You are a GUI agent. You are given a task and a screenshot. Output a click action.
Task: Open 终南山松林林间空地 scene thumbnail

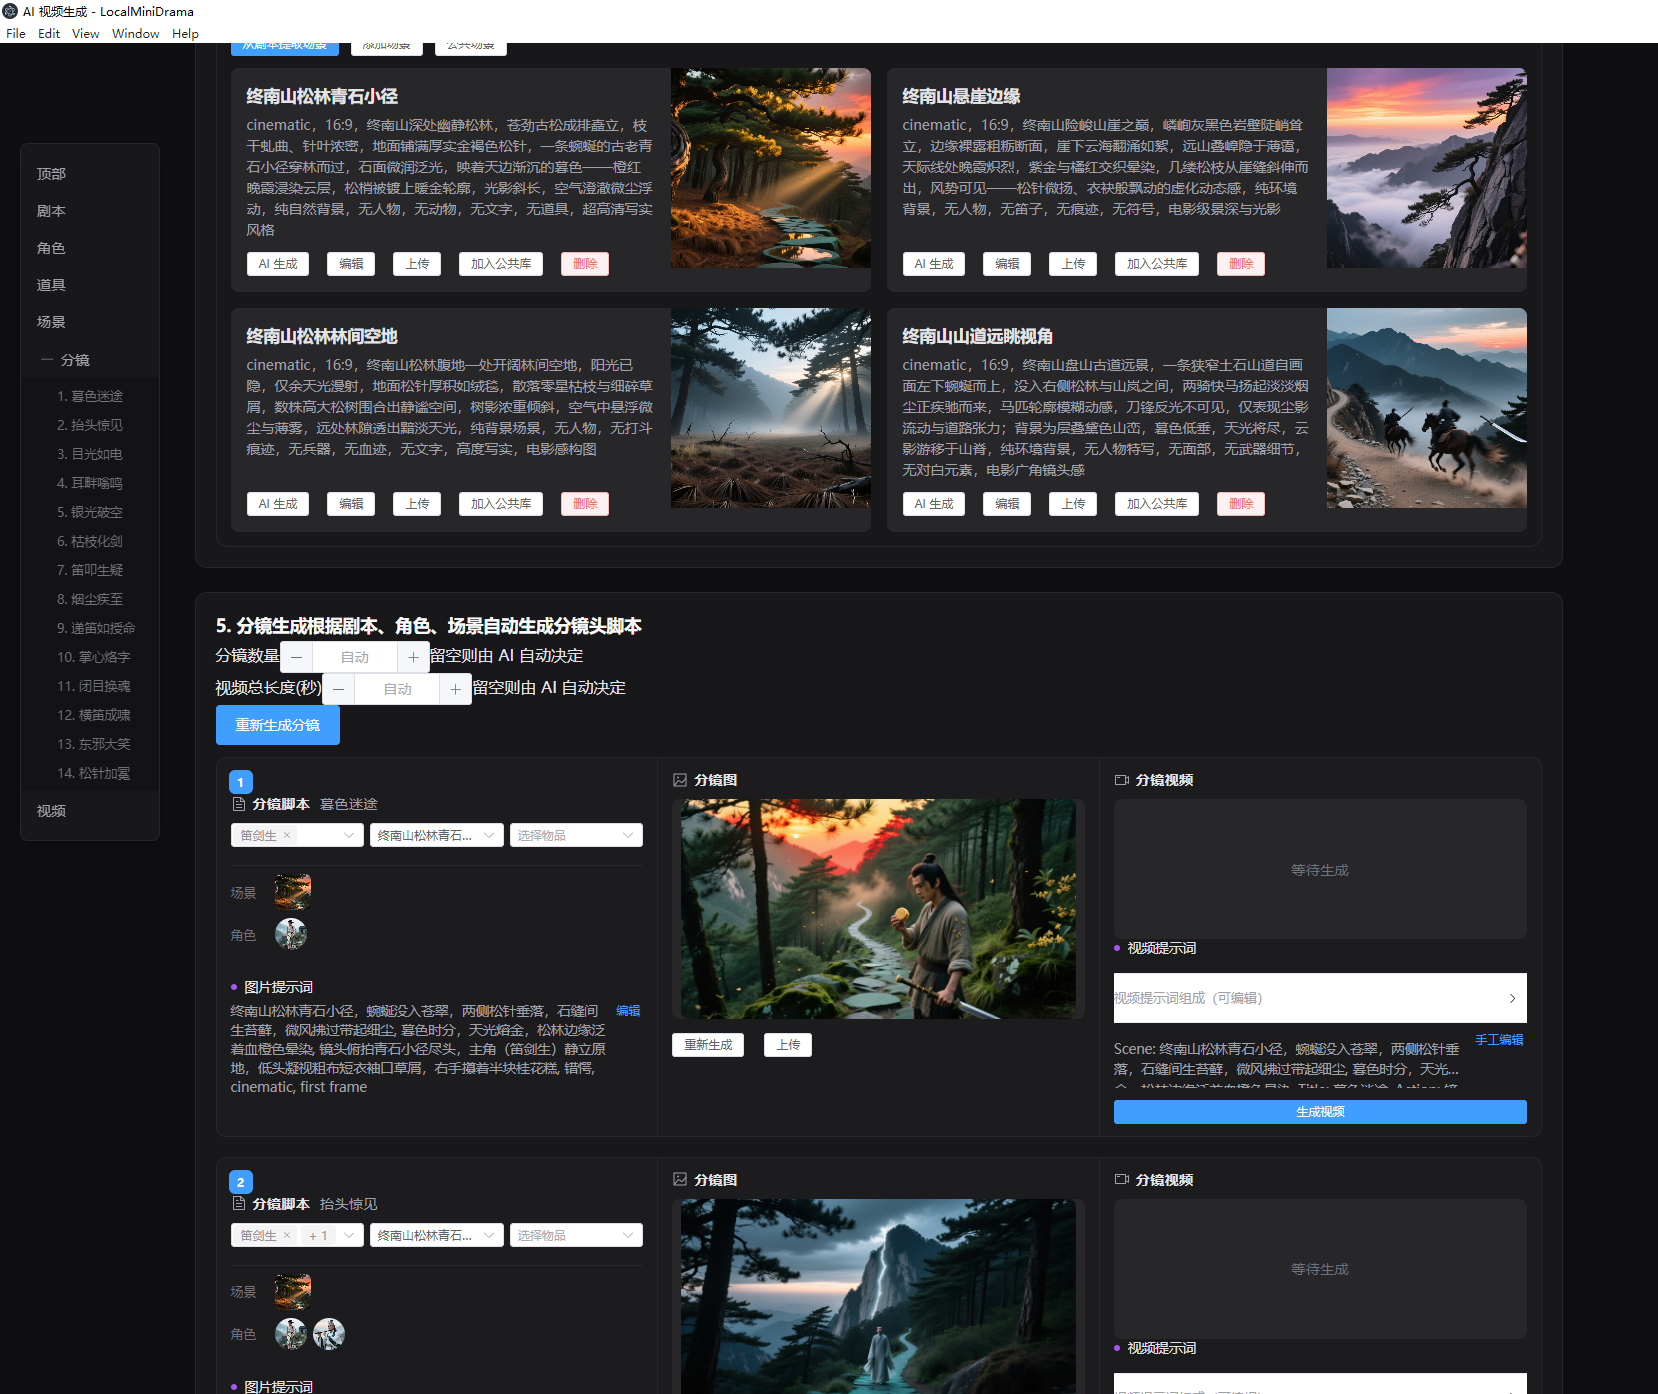tap(771, 408)
